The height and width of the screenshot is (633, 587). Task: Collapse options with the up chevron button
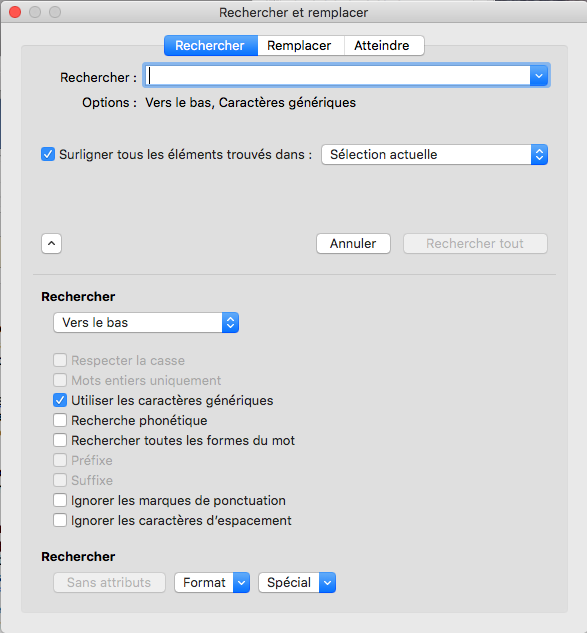tap(51, 243)
